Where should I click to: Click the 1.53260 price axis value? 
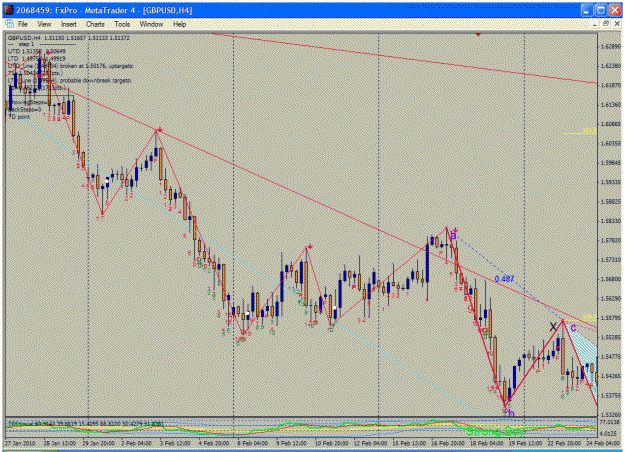[x=610, y=415]
